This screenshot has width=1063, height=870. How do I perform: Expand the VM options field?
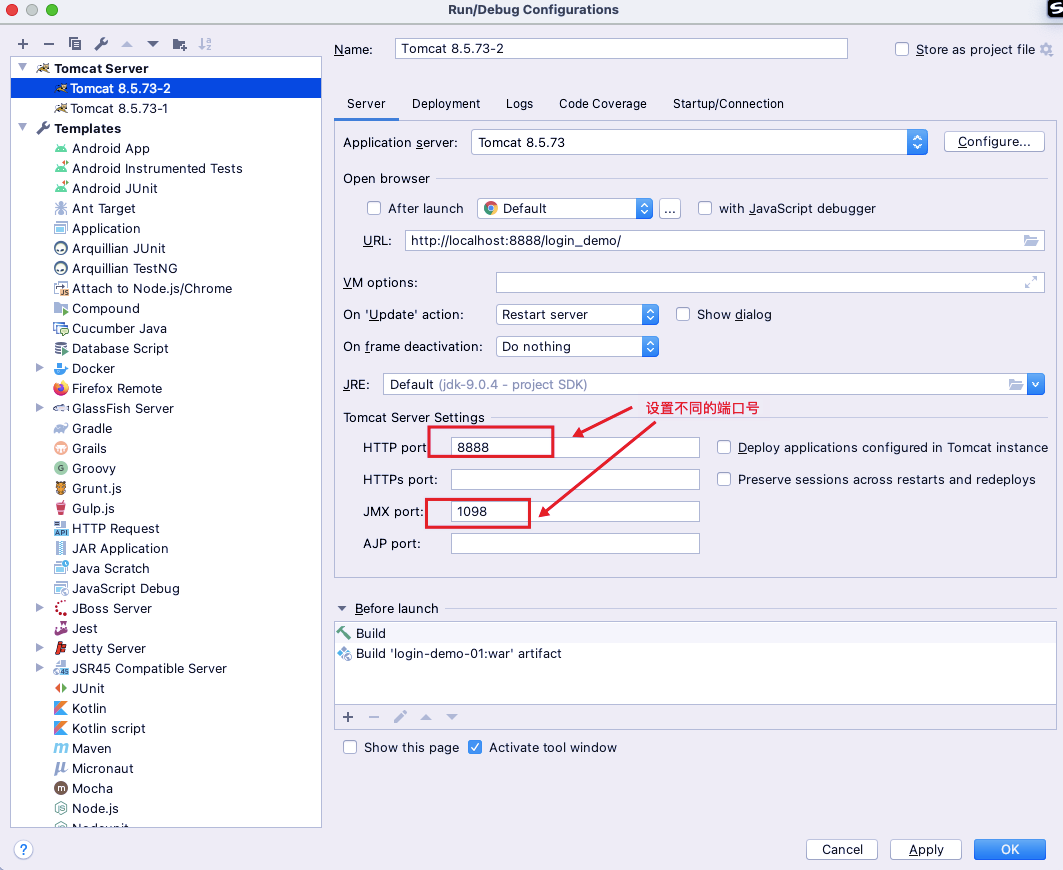point(1030,282)
